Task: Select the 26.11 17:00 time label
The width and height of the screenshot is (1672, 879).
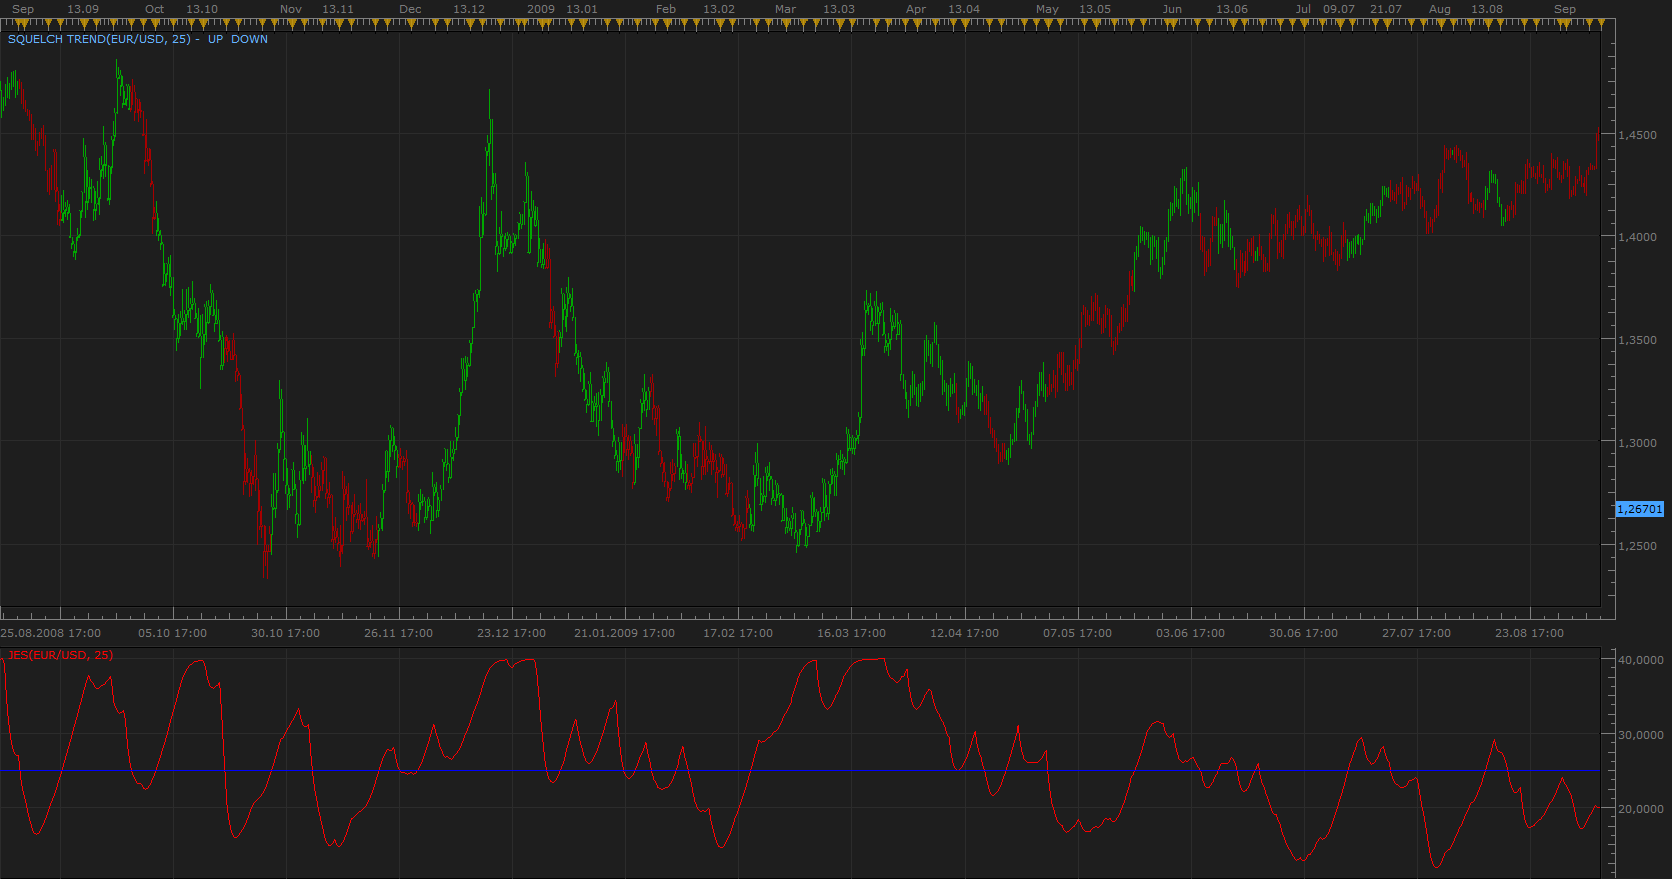Action: (x=398, y=633)
